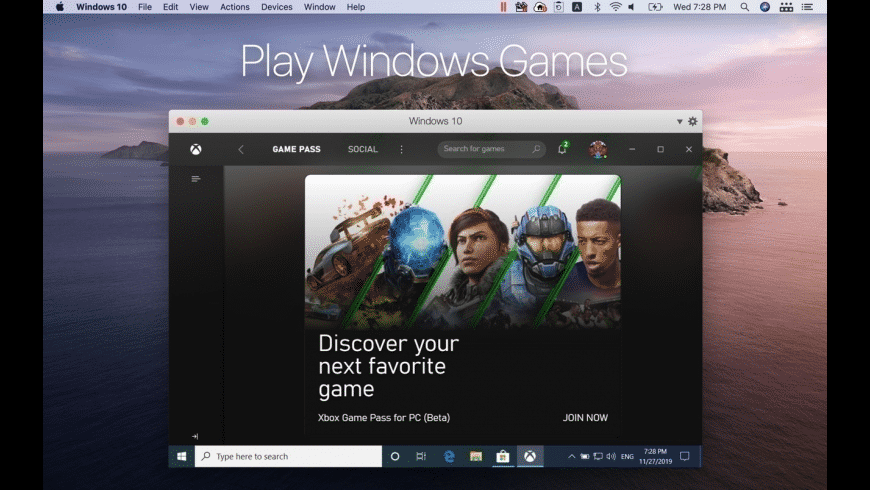
Task: Open the Windows taskbar clock
Action: tap(655, 456)
